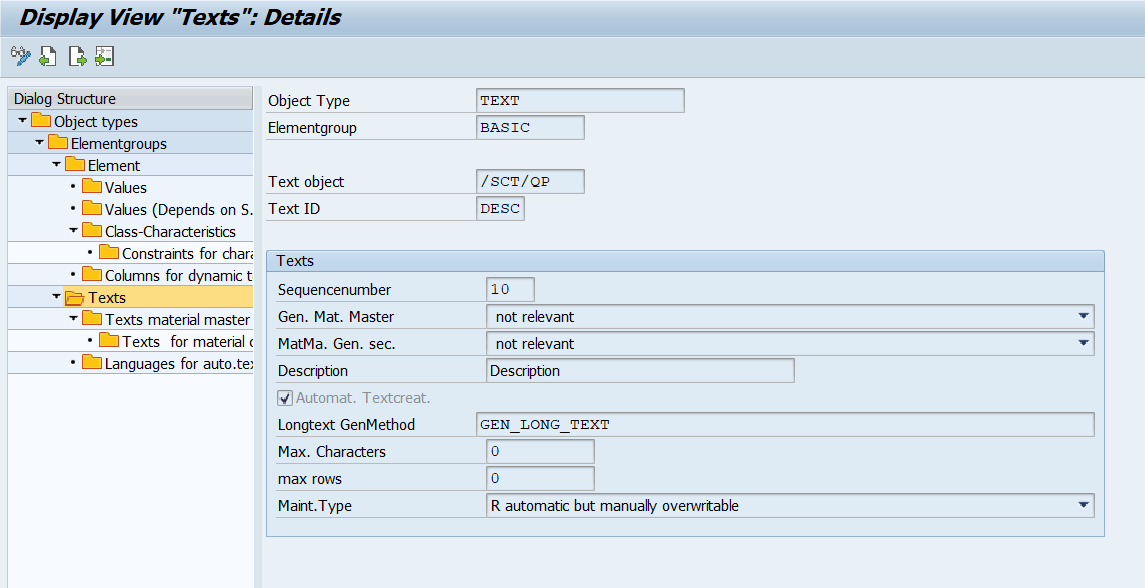
Task: Open the Gen. Mat. Master dropdown
Action: tap(1083, 317)
